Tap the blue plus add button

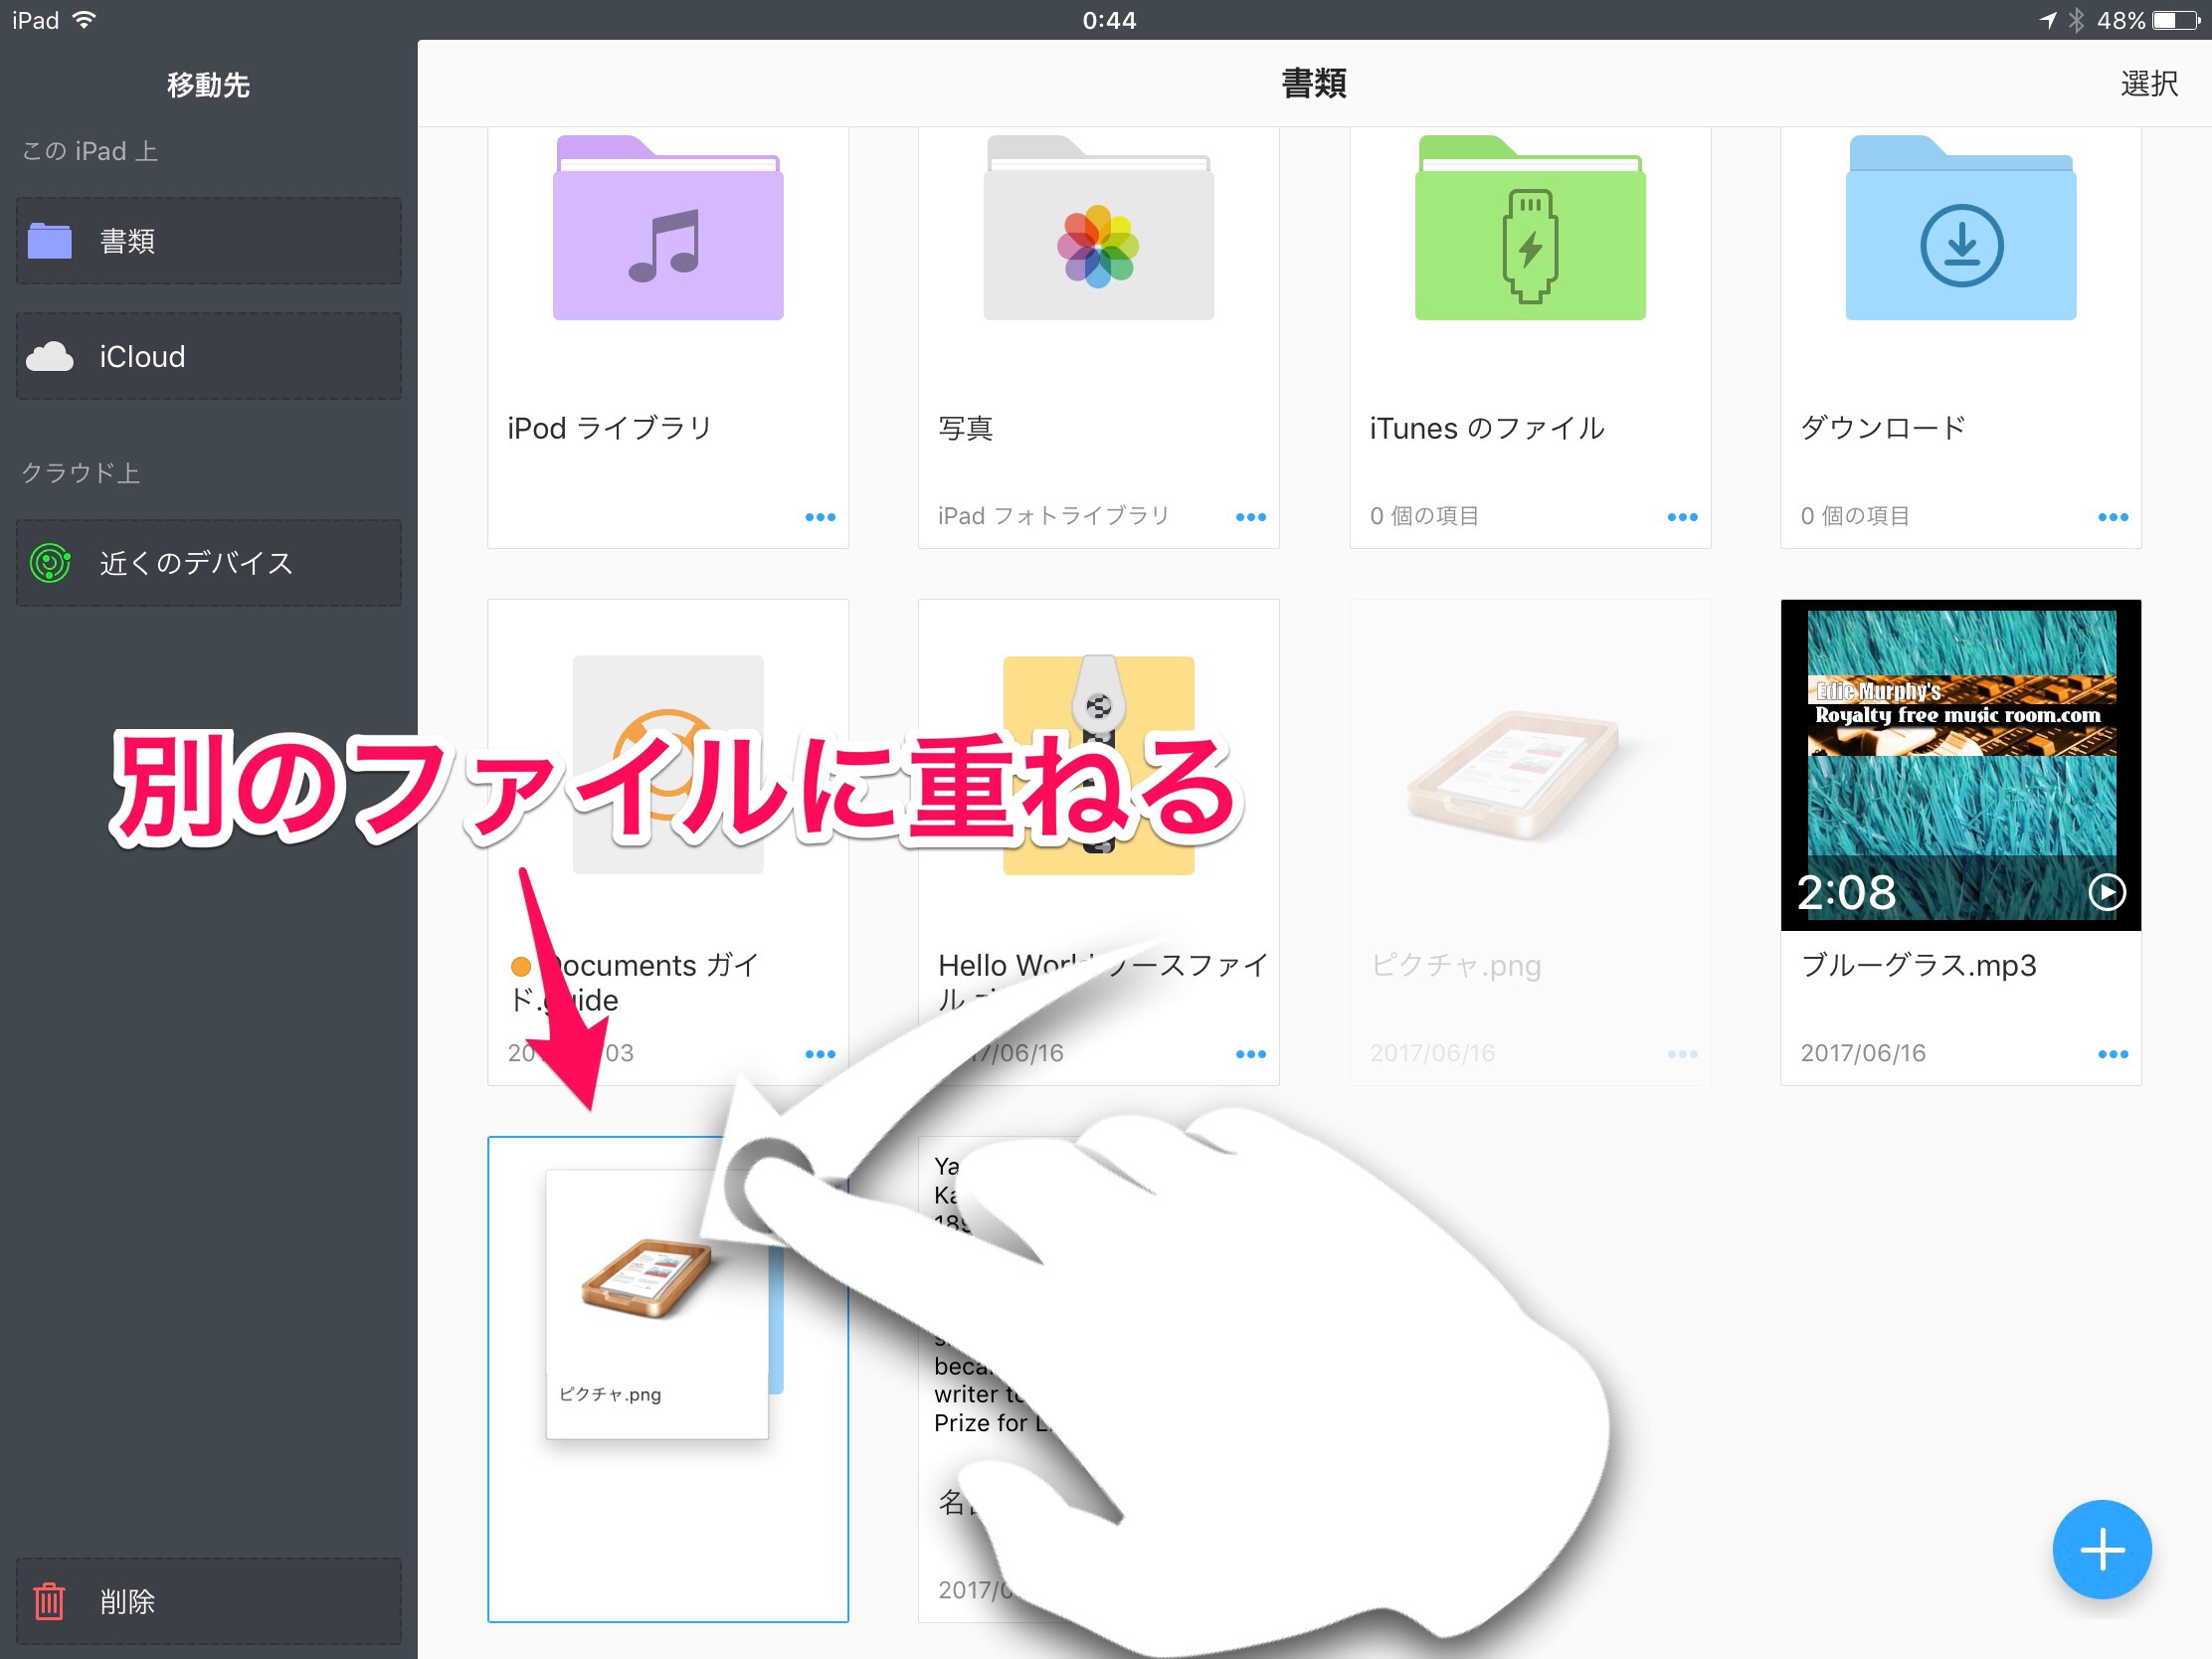click(2101, 1549)
